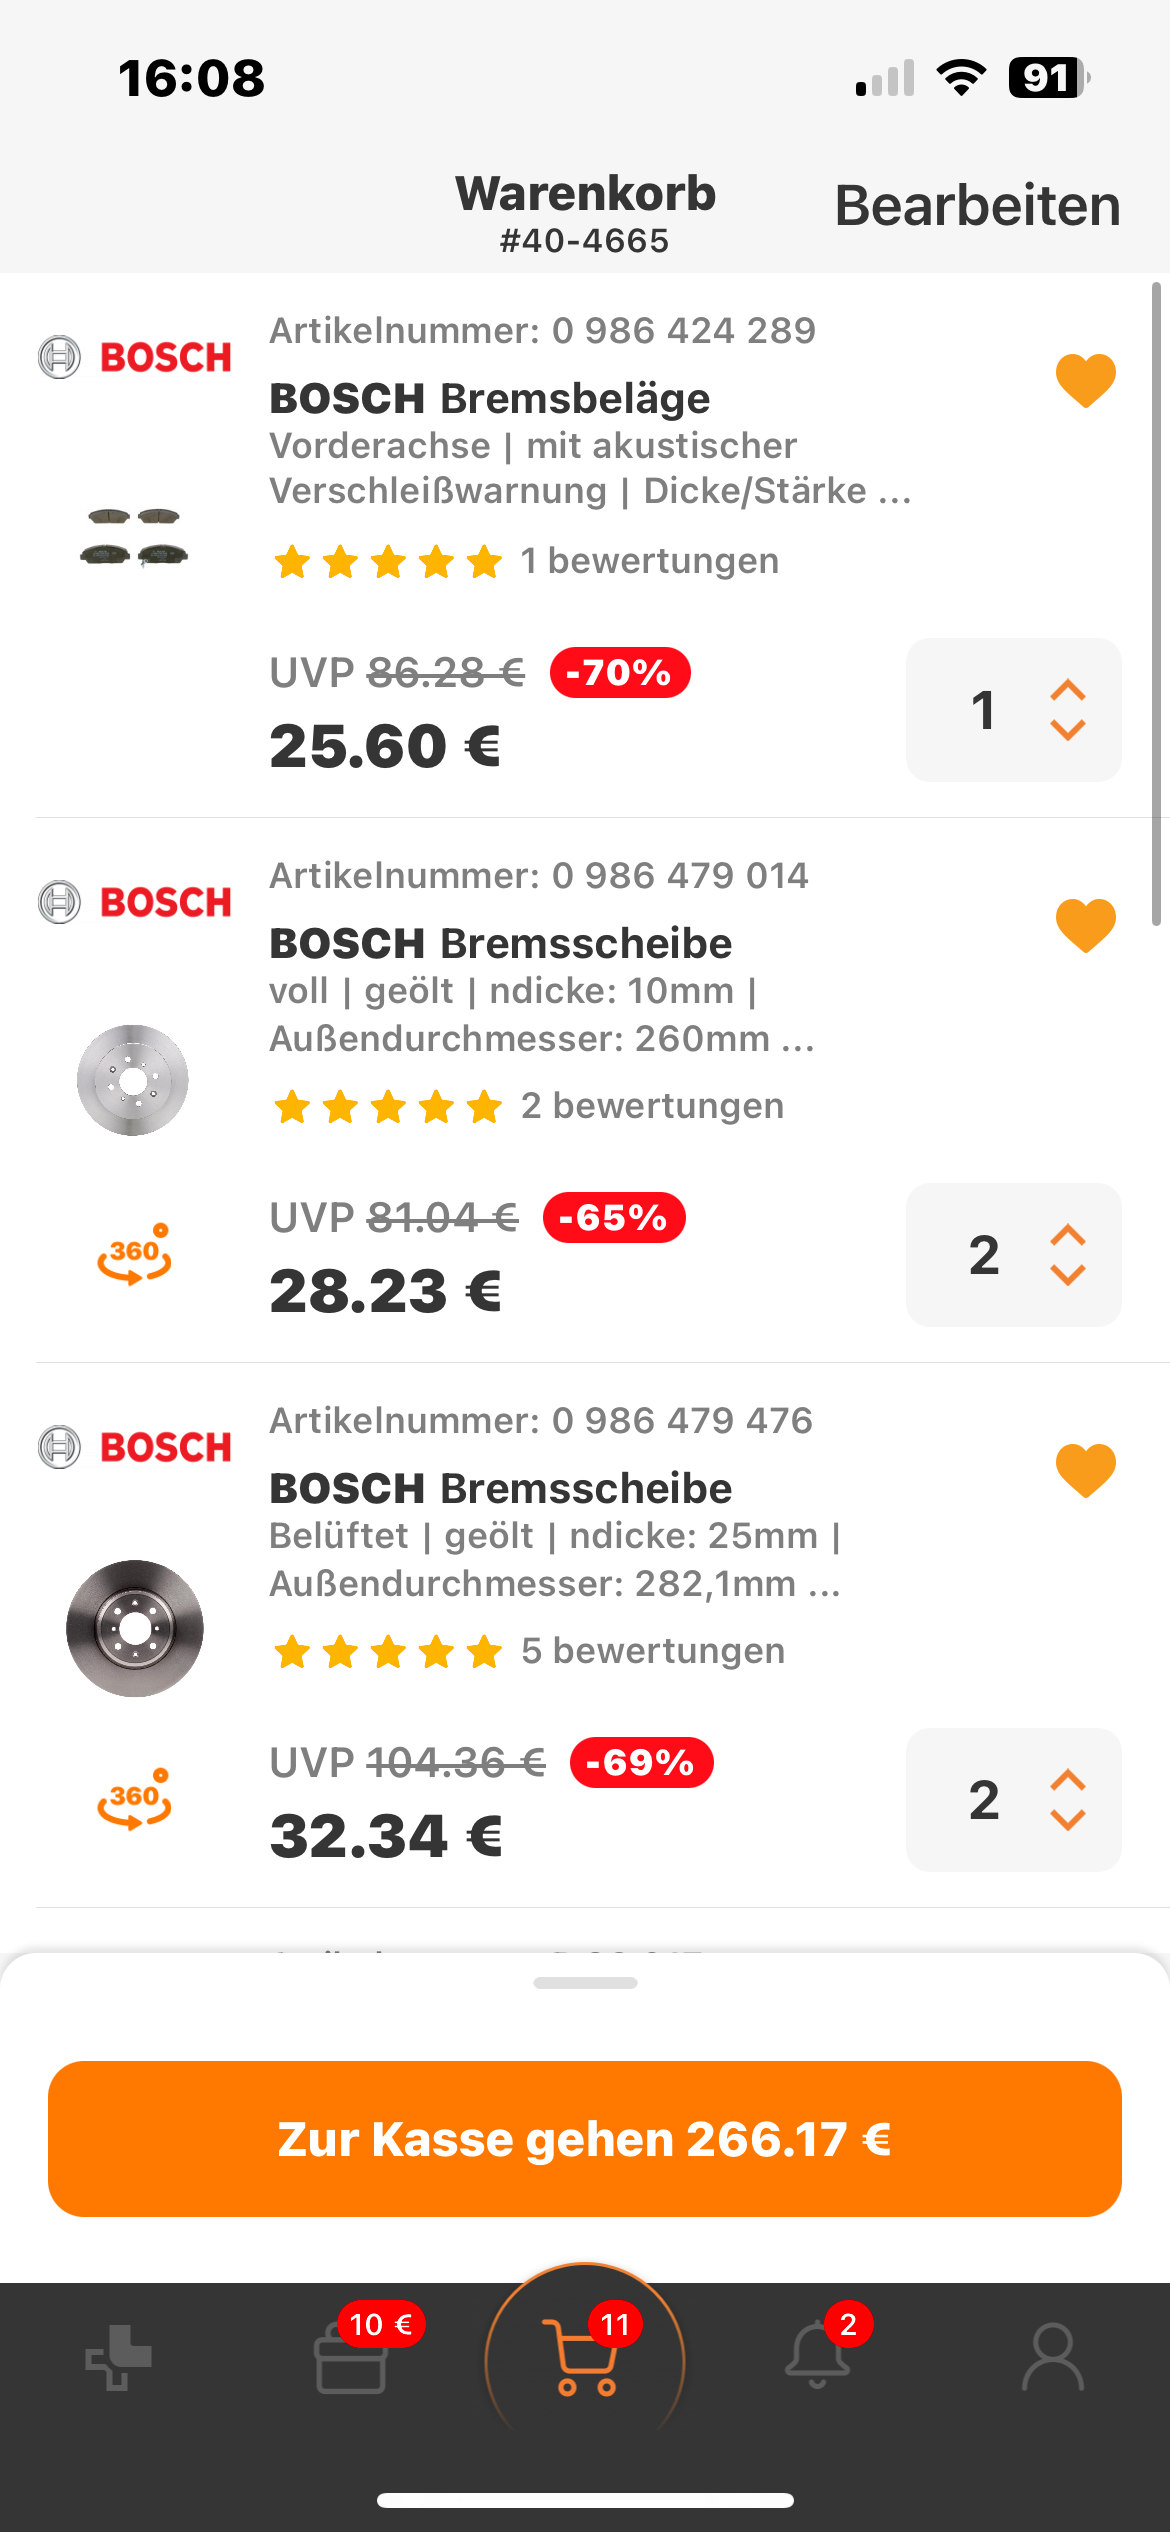The width and height of the screenshot is (1170, 2532).
Task: Go to checkout via Zur Kasse gehen
Action: coord(585,2139)
